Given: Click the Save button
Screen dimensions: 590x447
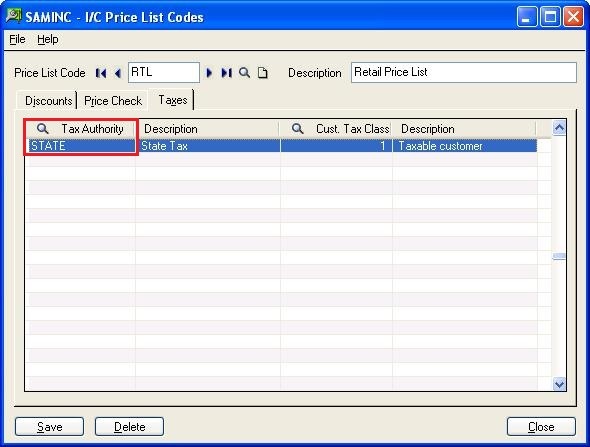Looking at the screenshot, I should 49,427.
